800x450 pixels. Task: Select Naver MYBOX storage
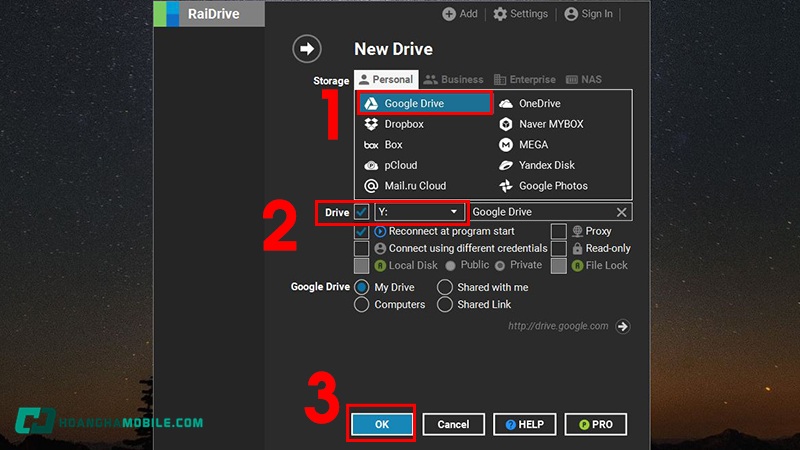tap(541, 124)
